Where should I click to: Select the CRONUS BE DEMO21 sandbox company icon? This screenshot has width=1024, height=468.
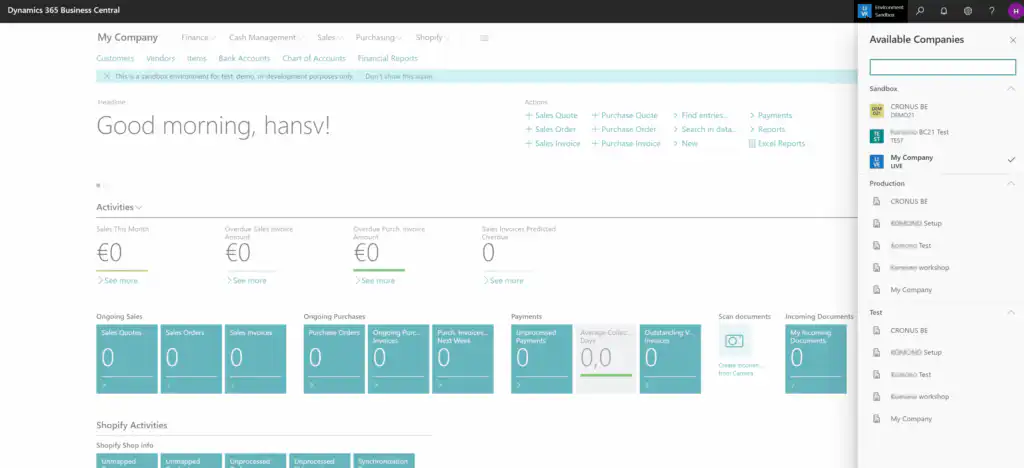click(x=877, y=110)
